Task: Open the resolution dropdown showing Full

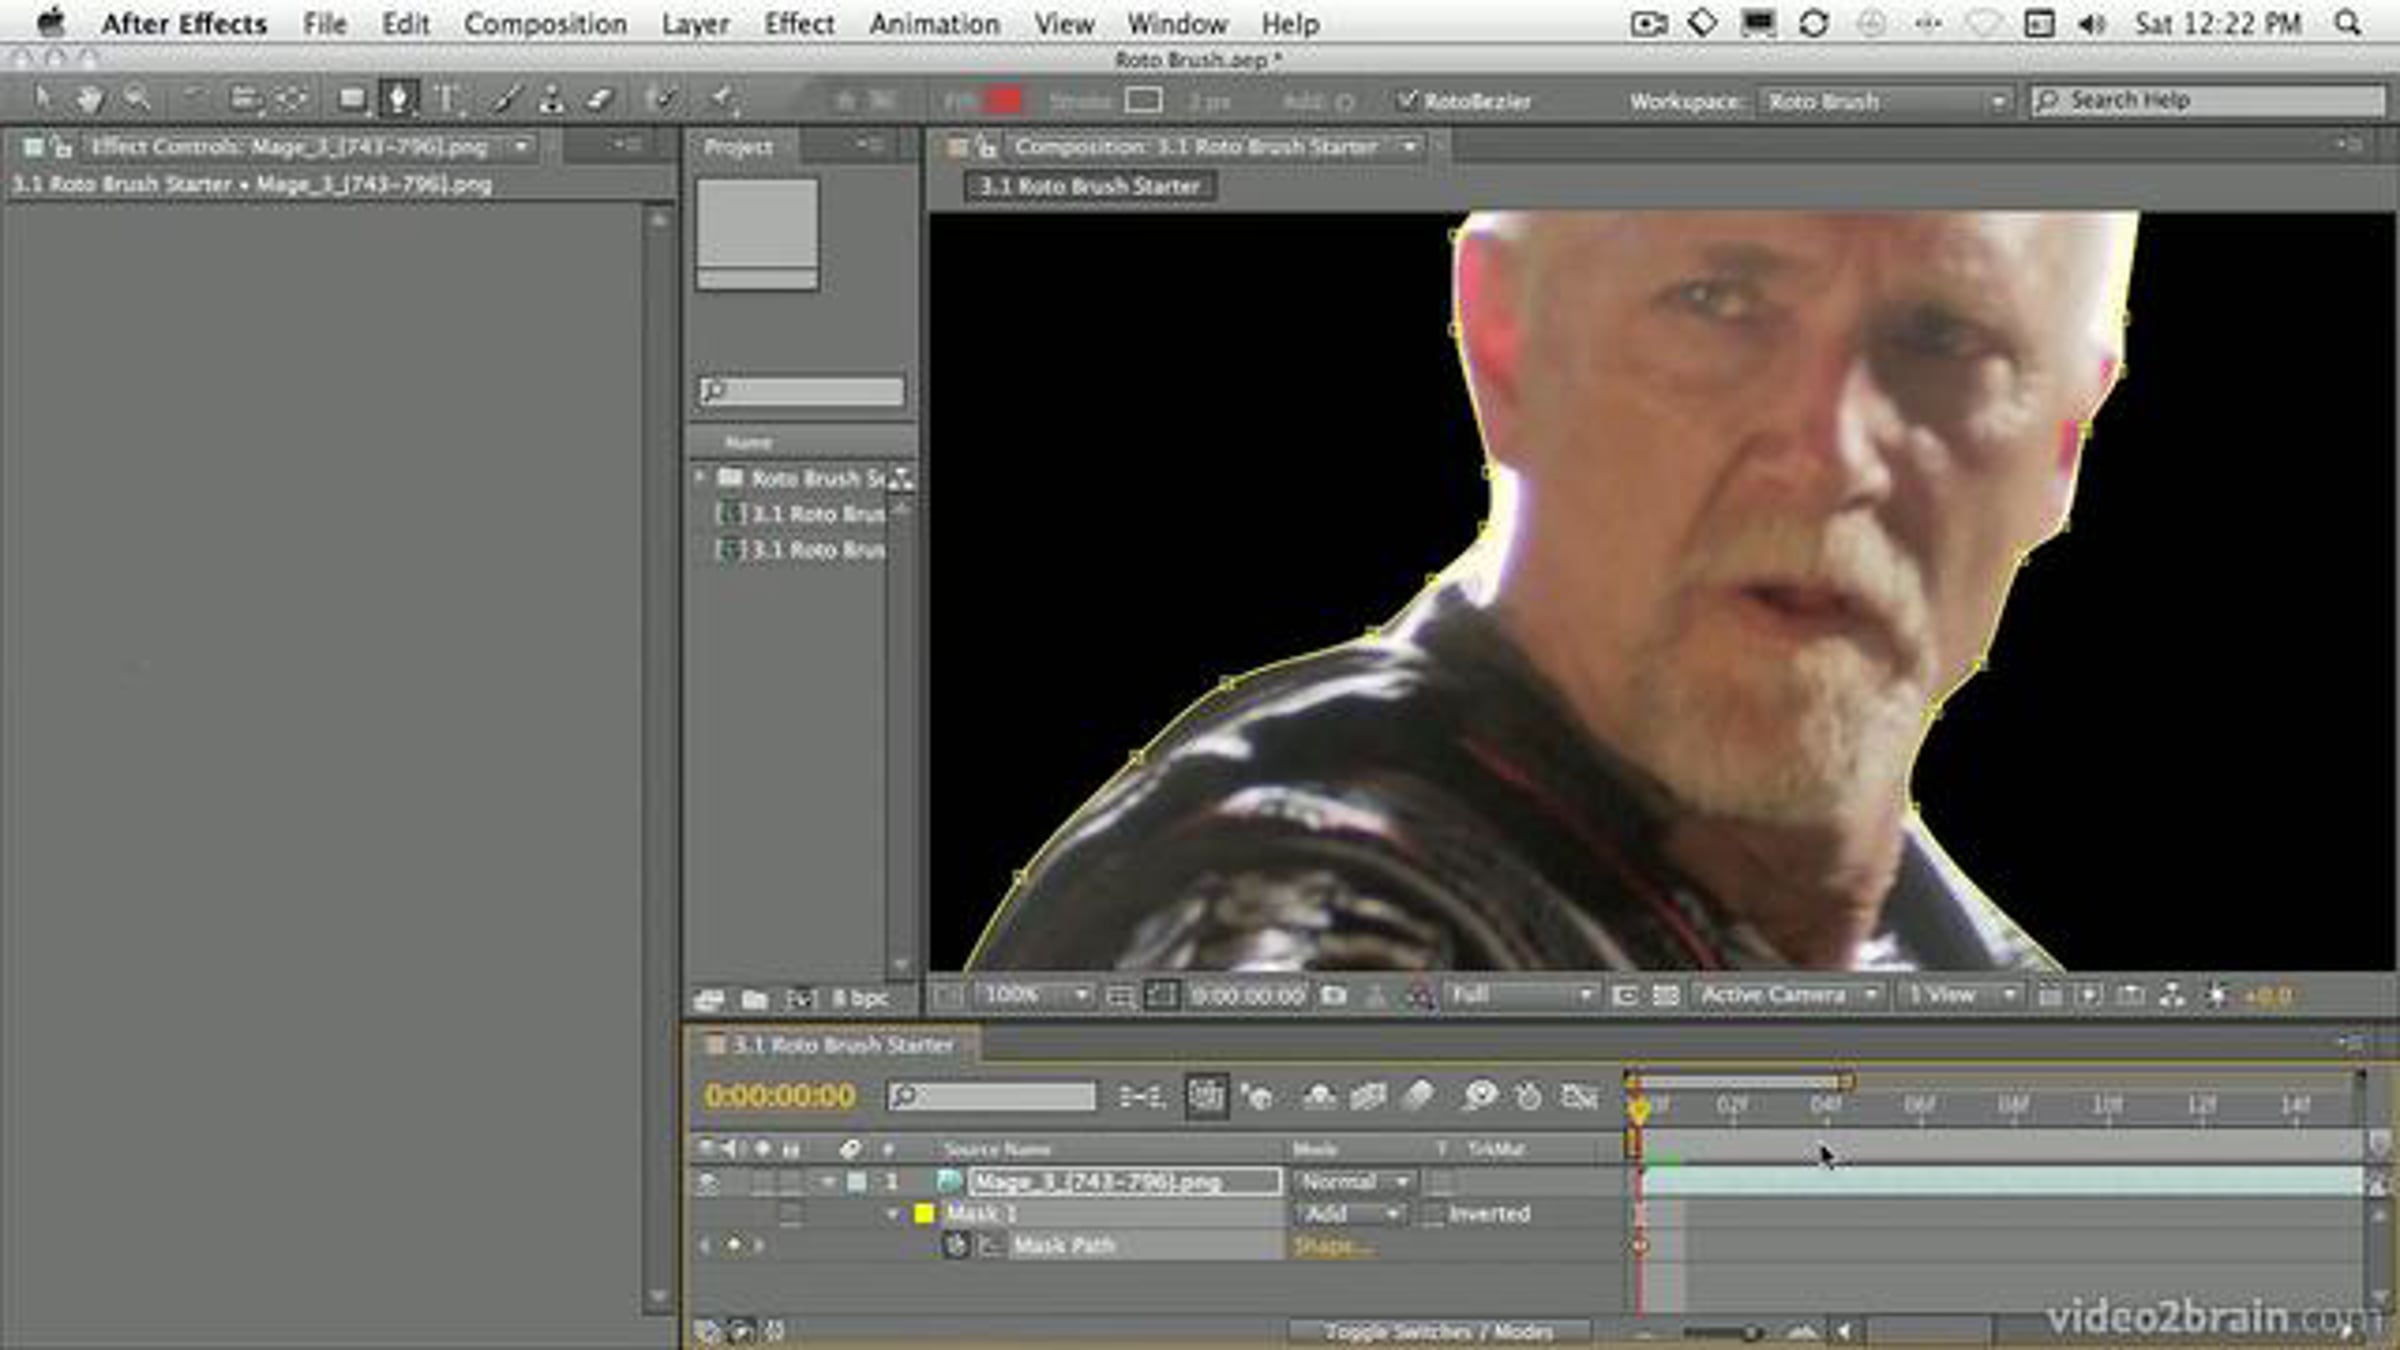Action: [1521, 995]
